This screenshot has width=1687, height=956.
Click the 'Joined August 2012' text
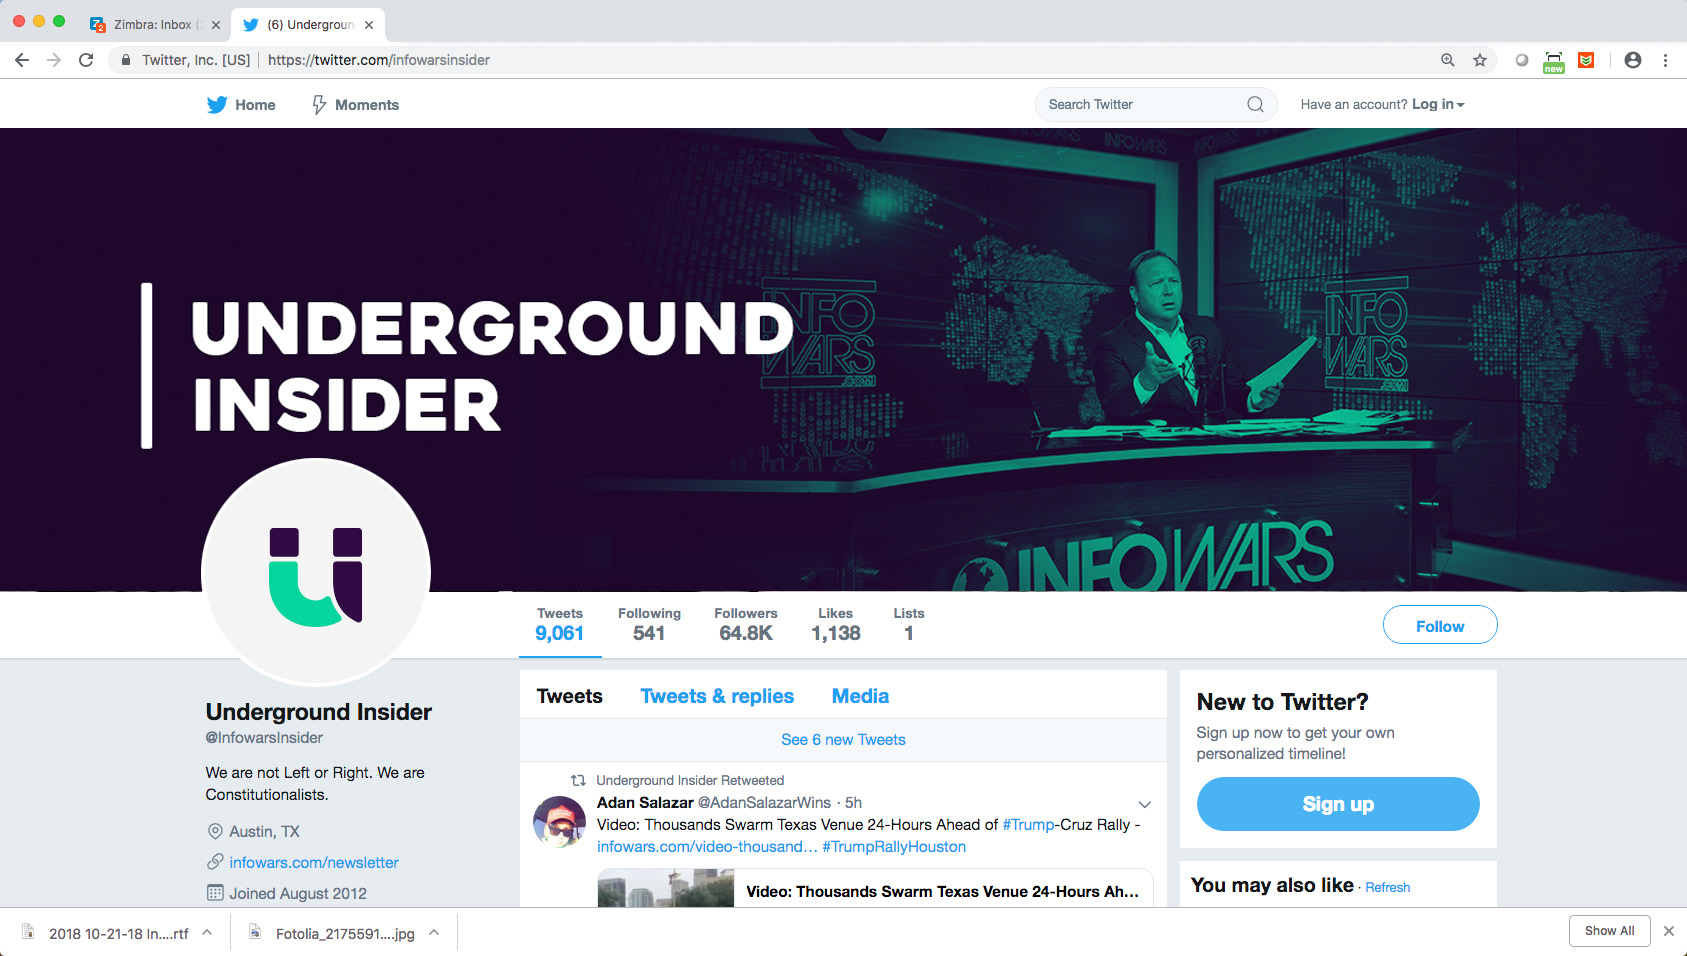pyautogui.click(x=298, y=893)
